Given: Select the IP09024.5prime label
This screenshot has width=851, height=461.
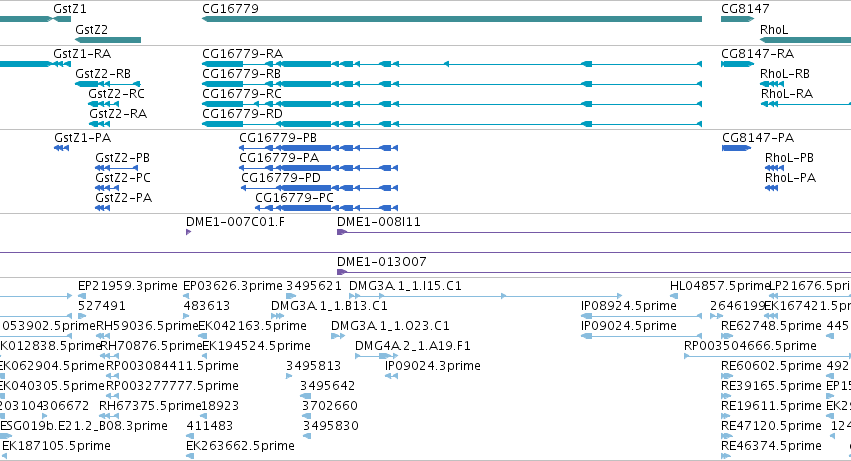Looking at the screenshot, I should coord(628,326).
